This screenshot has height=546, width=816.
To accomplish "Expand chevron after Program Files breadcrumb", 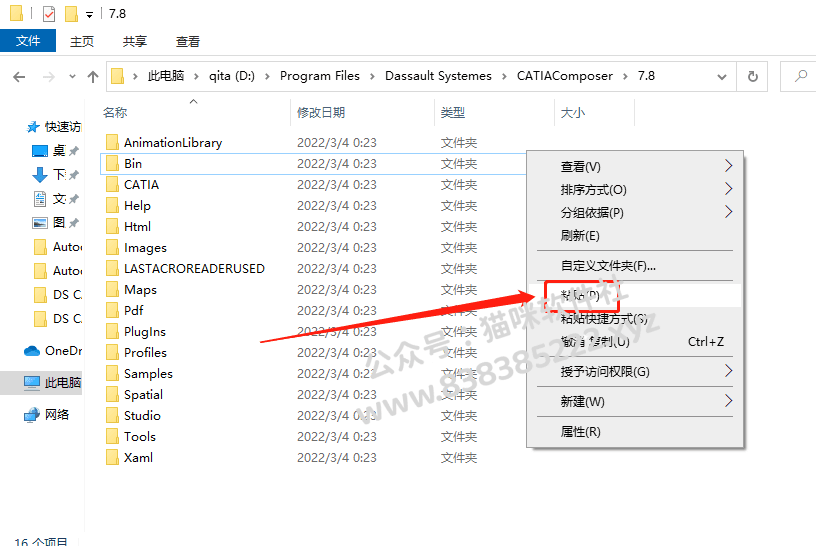I will tap(372, 77).
